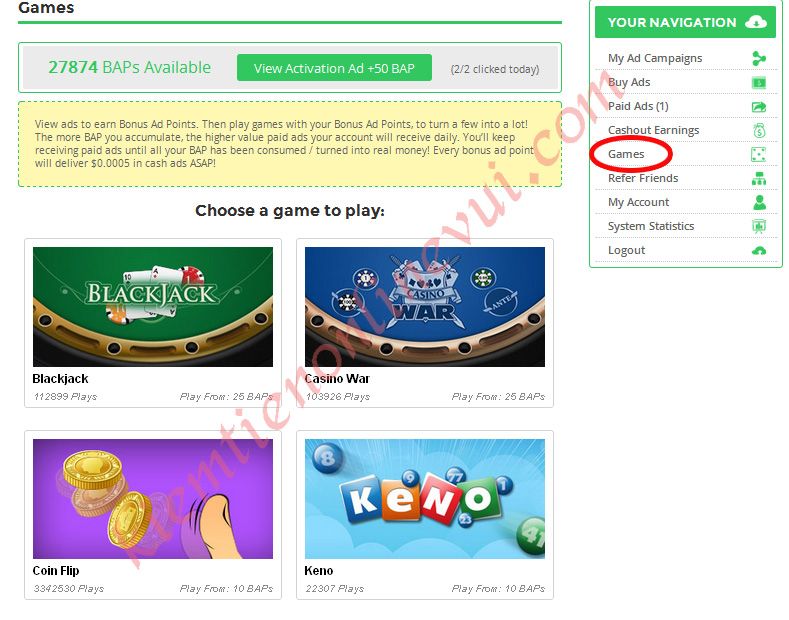
Task: Open the Games menu item
Action: pos(626,154)
